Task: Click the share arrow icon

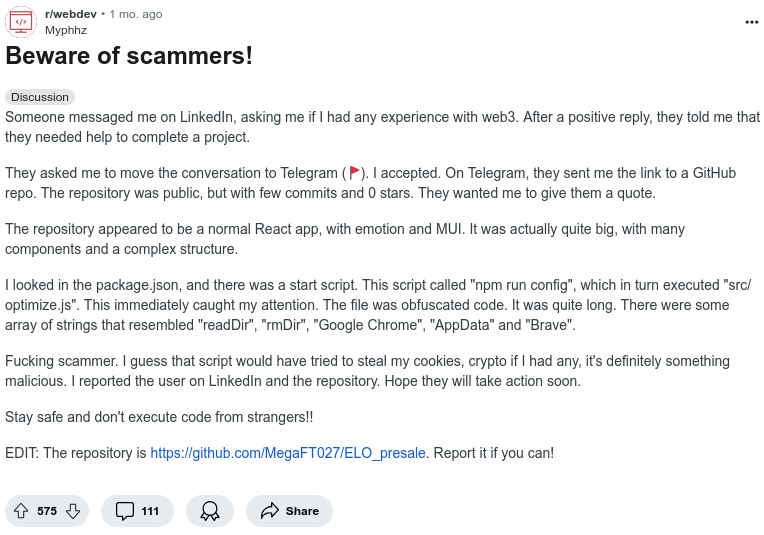Action: coord(269,511)
